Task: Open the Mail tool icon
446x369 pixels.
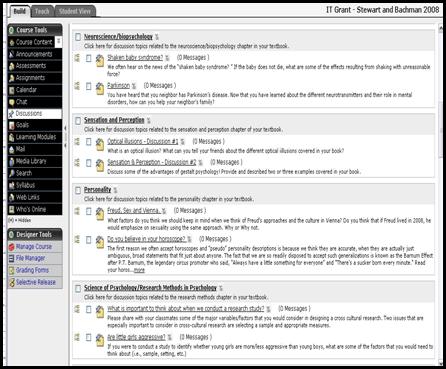Action: coord(12,149)
